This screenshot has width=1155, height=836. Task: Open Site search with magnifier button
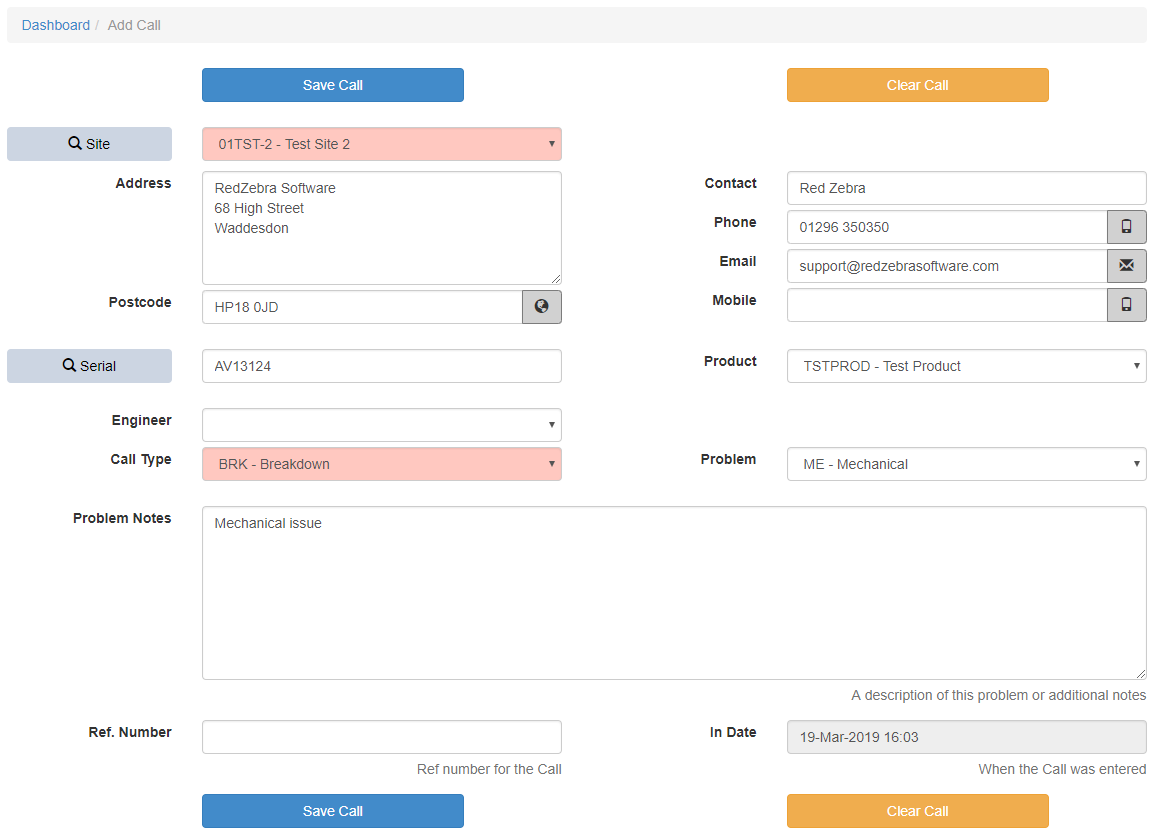(89, 144)
